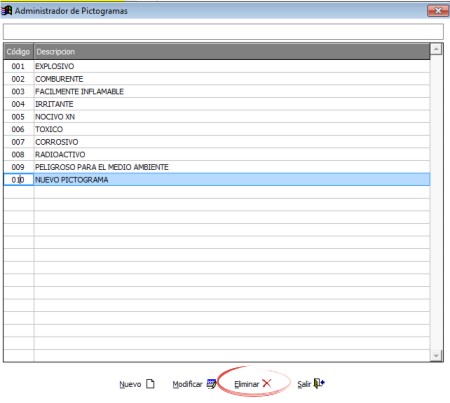Close the Administrador de Pictogramas window
The height and width of the screenshot is (403, 450).
pos(438,11)
